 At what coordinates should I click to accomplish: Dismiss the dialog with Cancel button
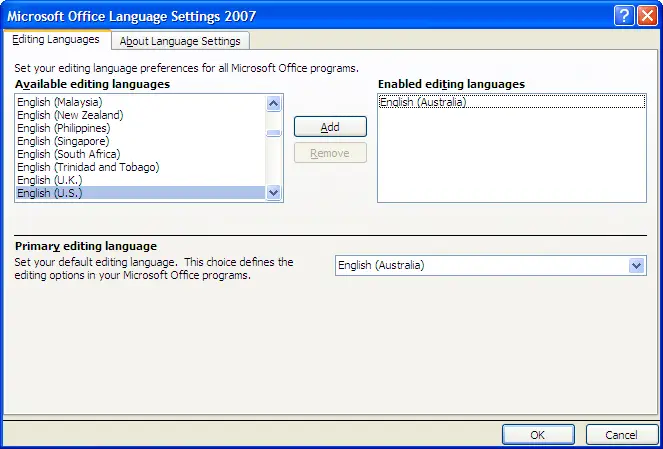[x=622, y=435]
